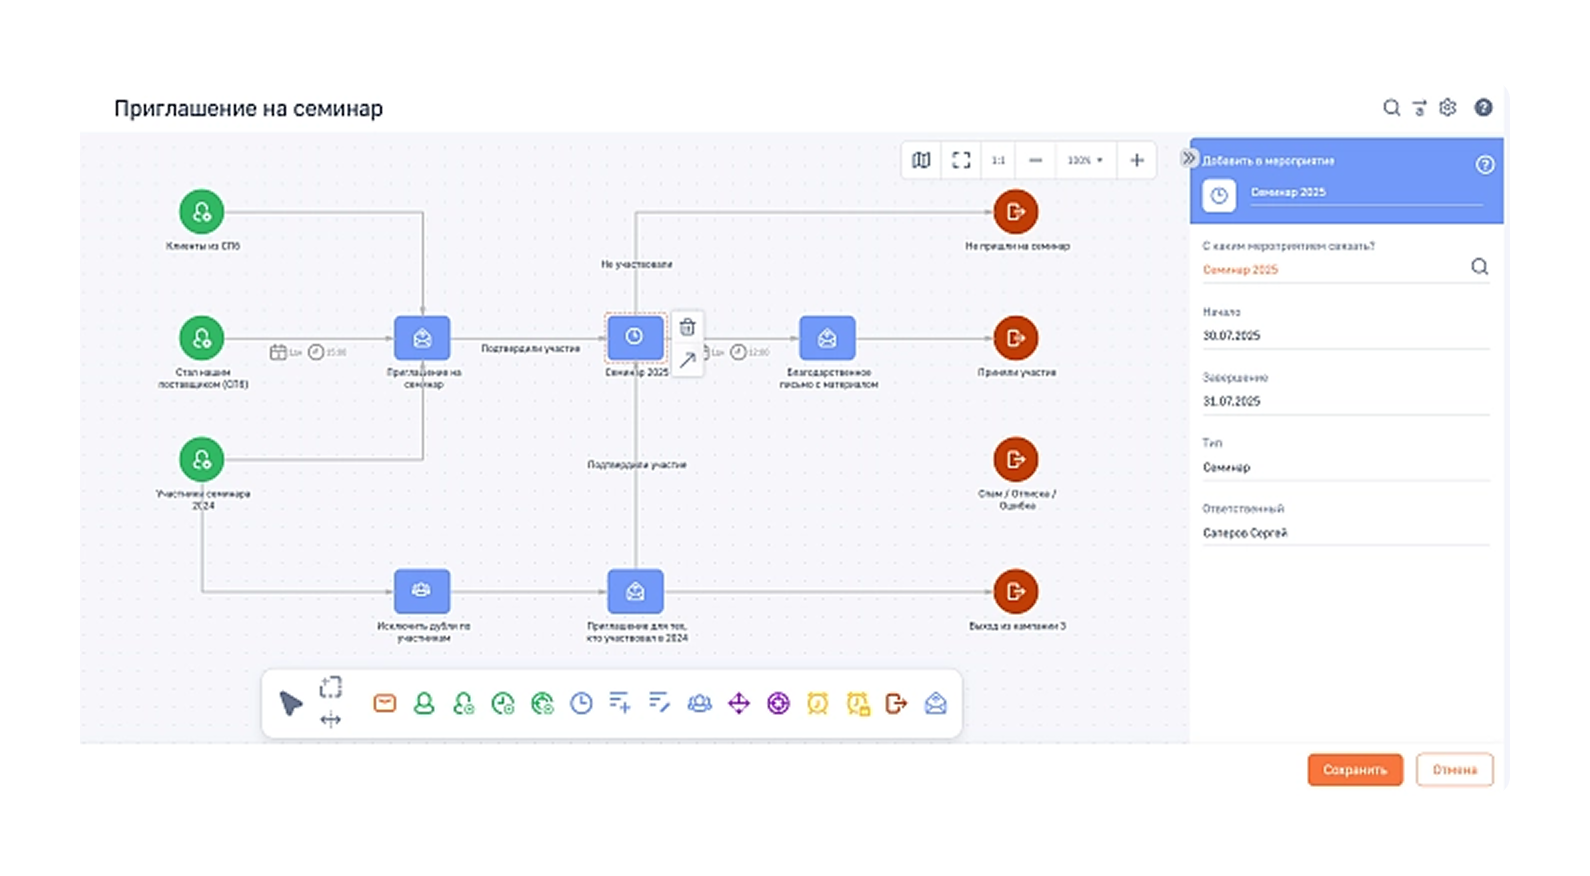This screenshot has width=1590, height=876.
Task: Search linked event with magnifier in panel
Action: pyautogui.click(x=1480, y=267)
